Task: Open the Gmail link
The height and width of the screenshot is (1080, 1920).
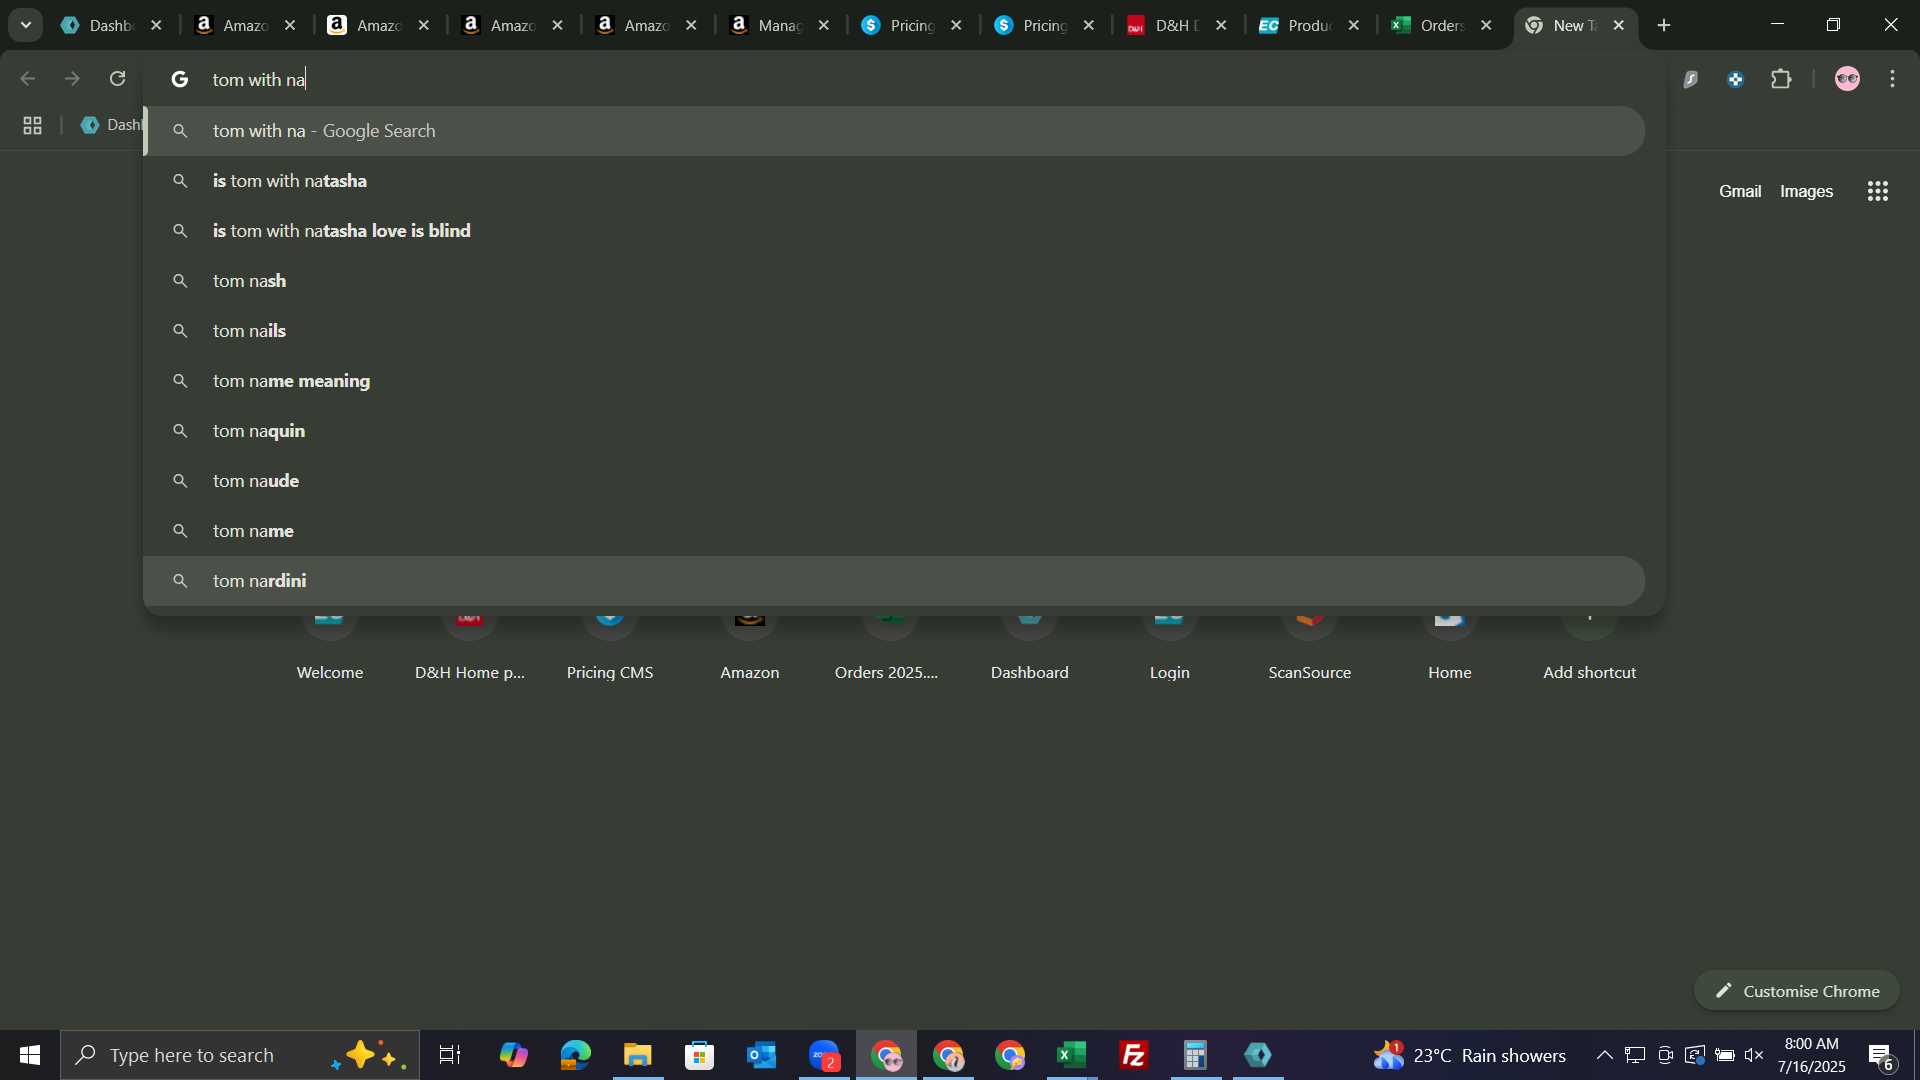Action: coord(1740,191)
